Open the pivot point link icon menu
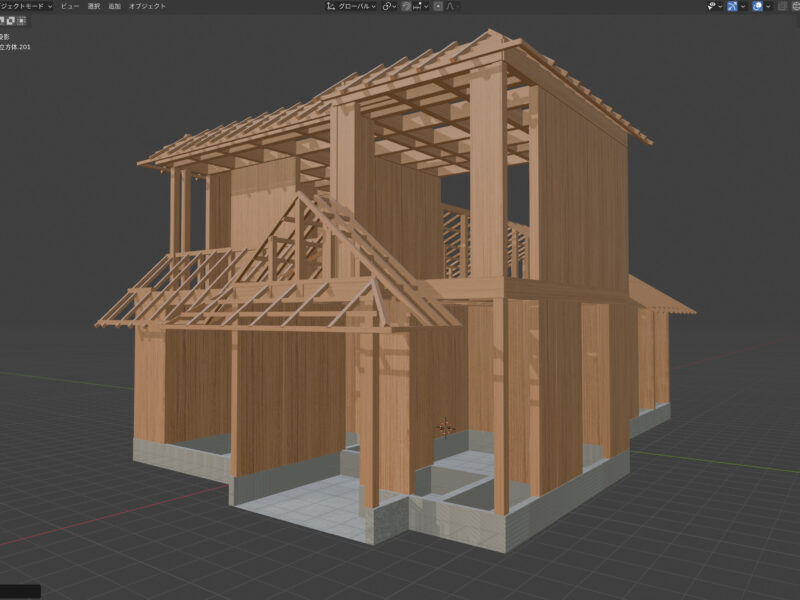 389,6
